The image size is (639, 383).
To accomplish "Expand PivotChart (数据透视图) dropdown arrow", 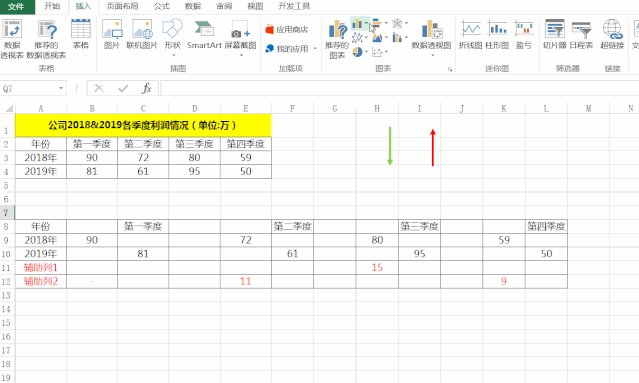I will pyautogui.click(x=432, y=55).
